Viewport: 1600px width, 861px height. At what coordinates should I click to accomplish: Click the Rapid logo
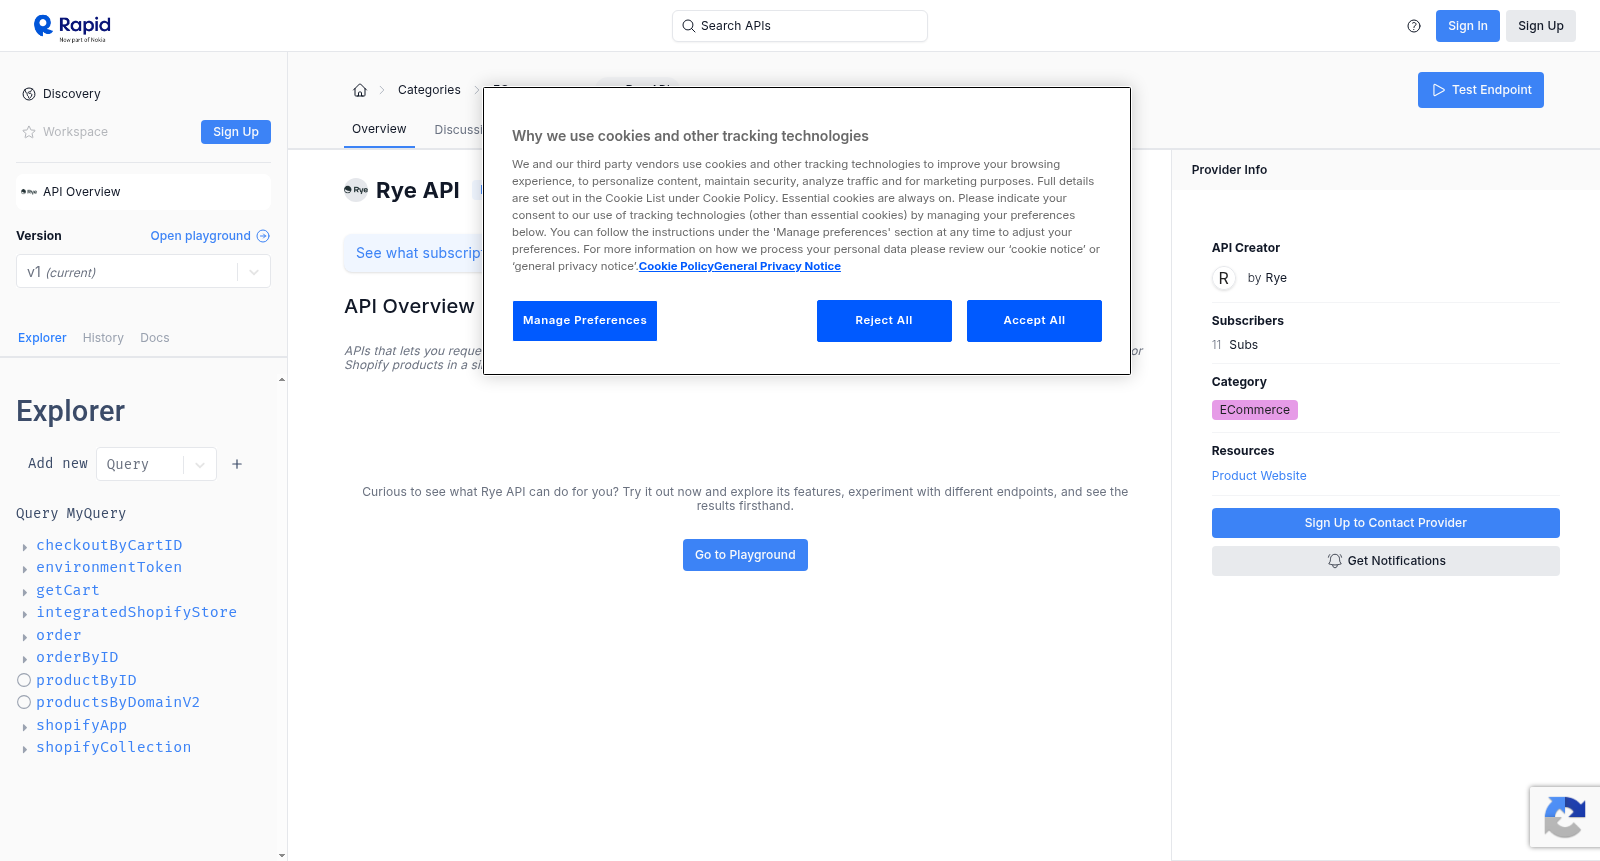(x=72, y=27)
